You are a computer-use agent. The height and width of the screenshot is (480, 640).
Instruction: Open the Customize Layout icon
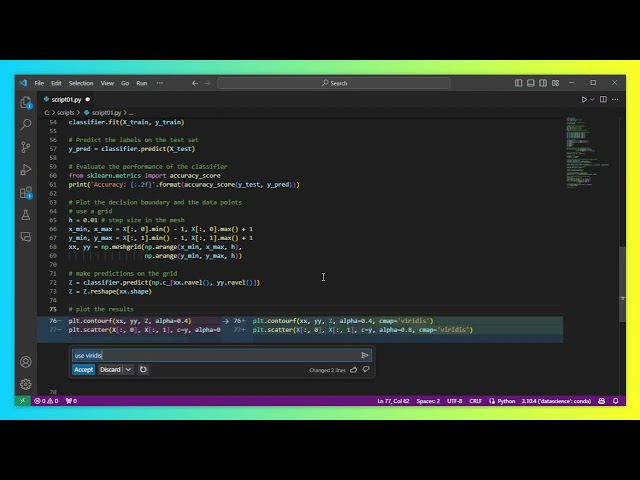[x=556, y=83]
